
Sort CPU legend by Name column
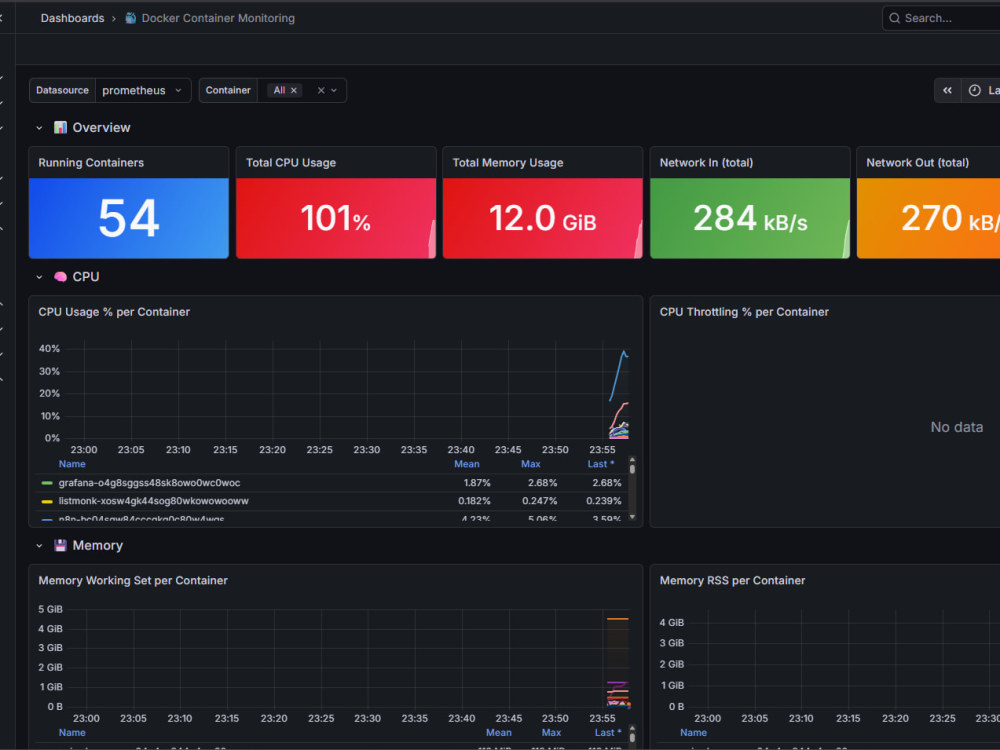pos(72,464)
